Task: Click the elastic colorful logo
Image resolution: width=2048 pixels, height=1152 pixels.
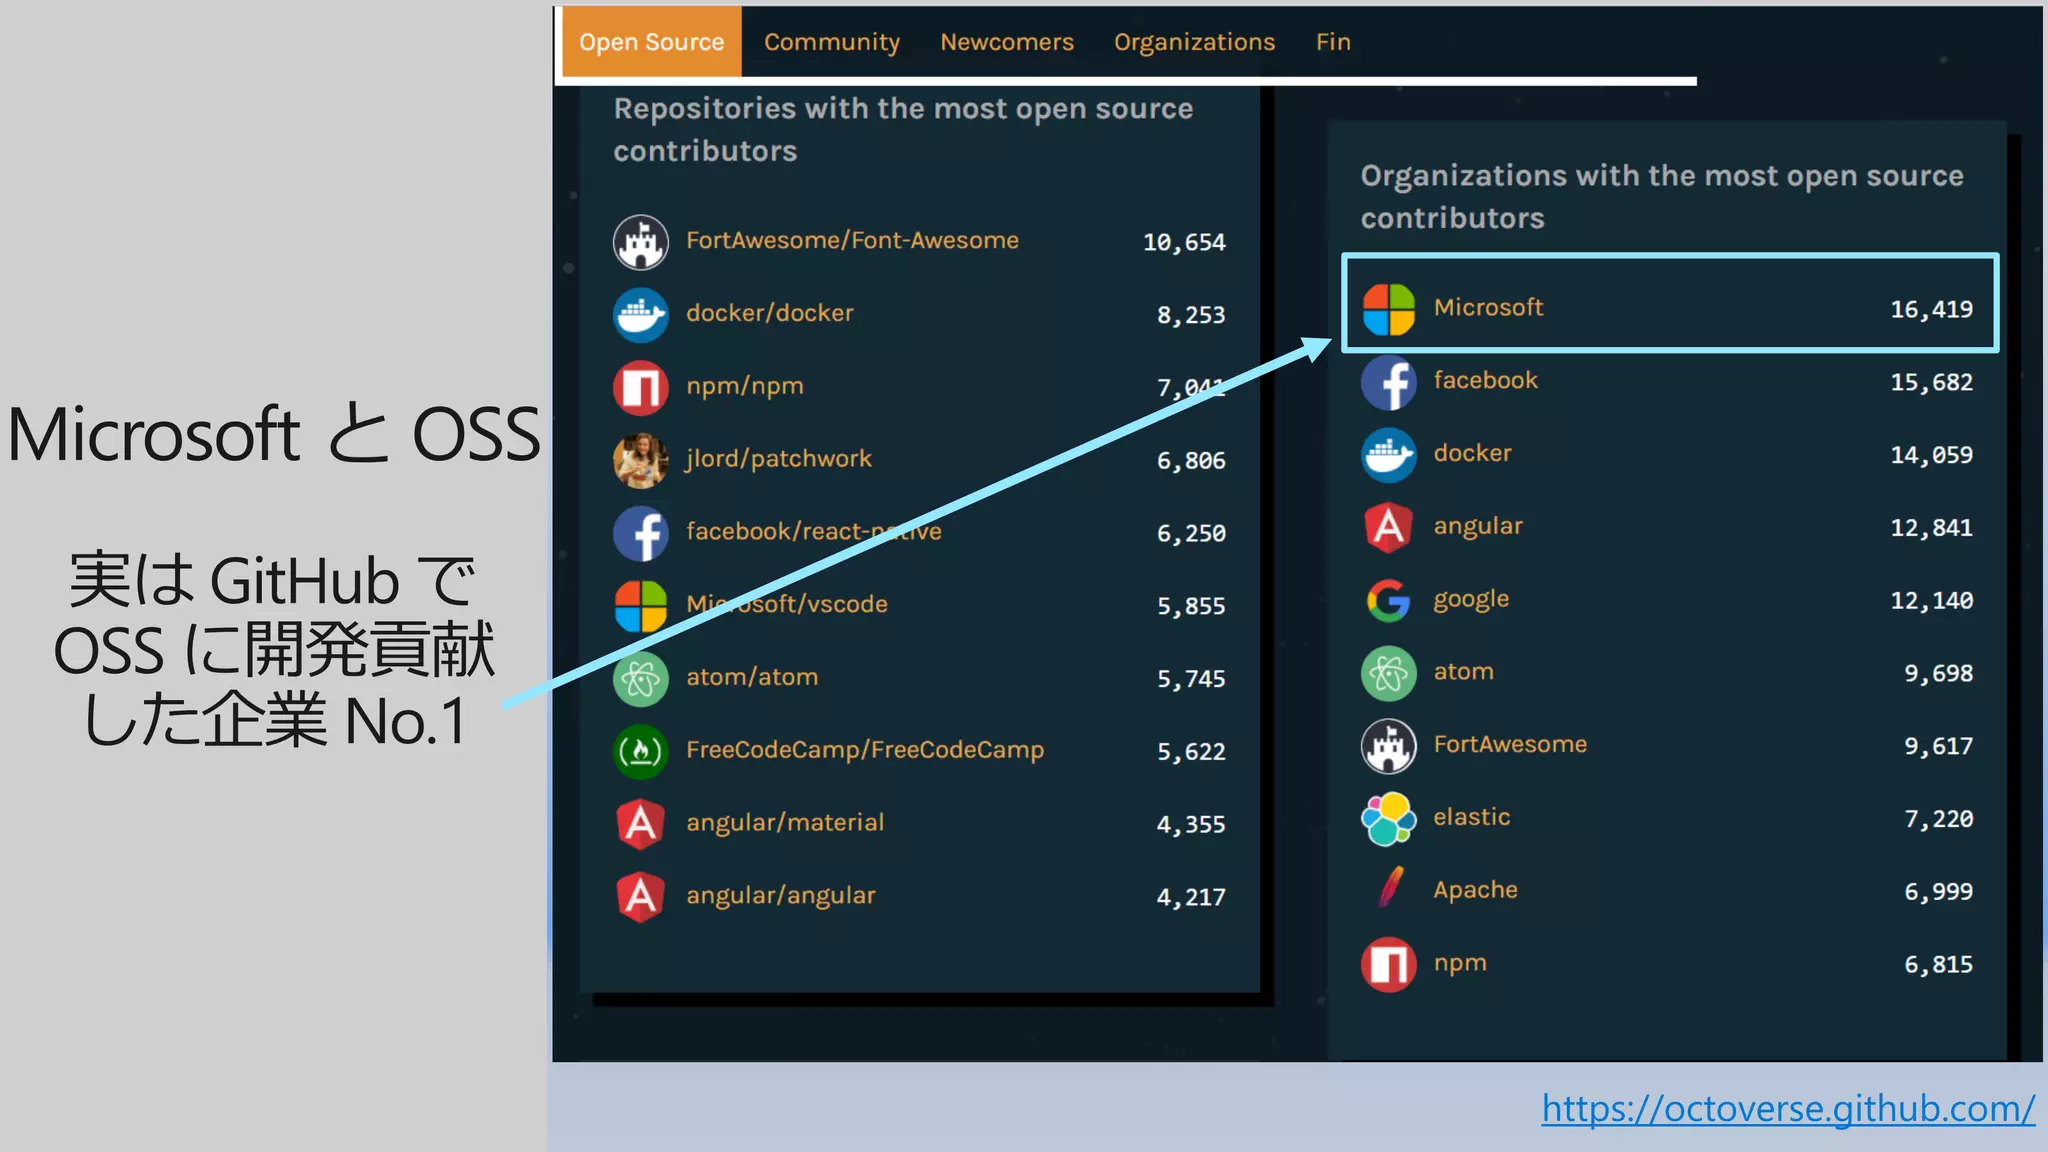Action: point(1389,819)
